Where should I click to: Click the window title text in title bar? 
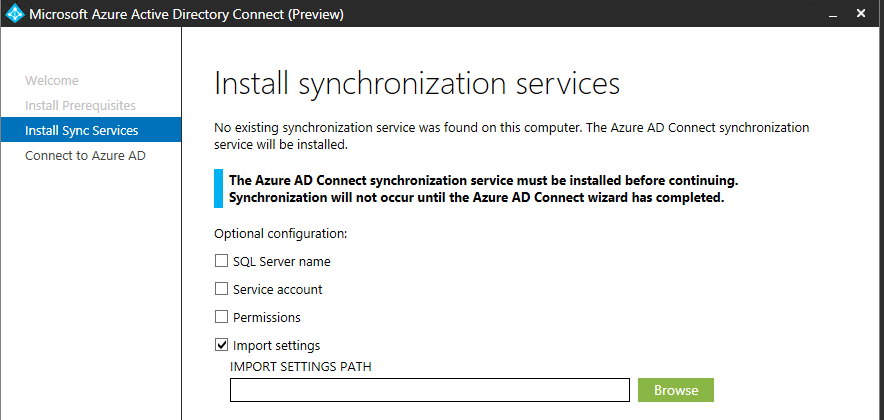coord(187,15)
